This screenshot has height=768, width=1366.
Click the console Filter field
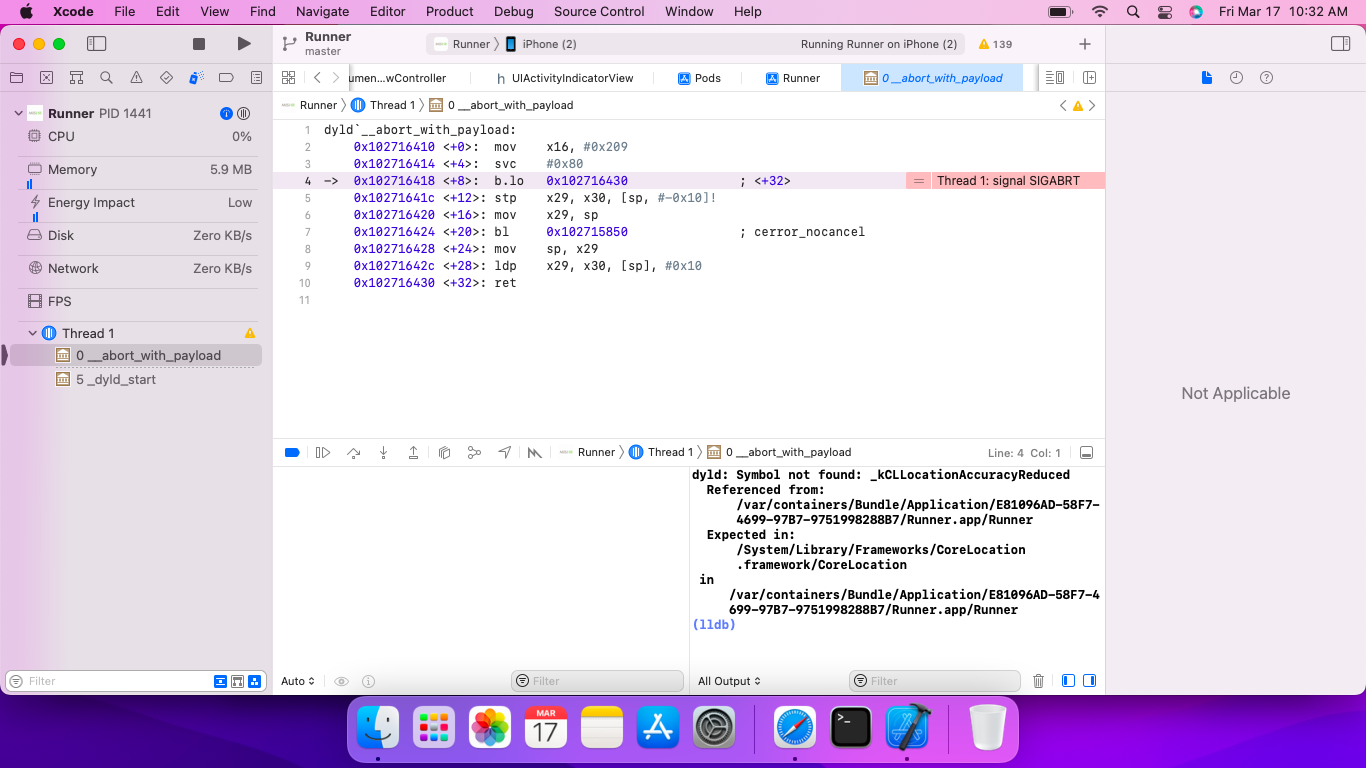tap(935, 681)
